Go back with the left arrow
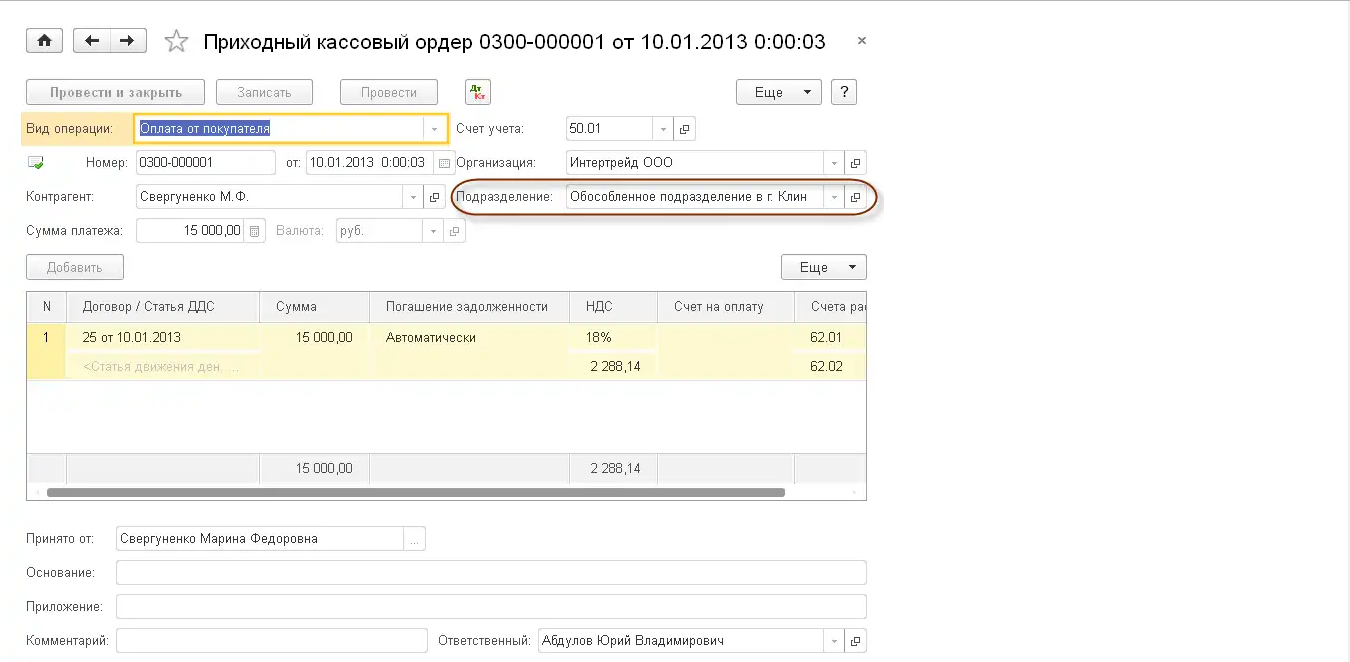This screenshot has width=1350, height=662. pyautogui.click(x=93, y=41)
